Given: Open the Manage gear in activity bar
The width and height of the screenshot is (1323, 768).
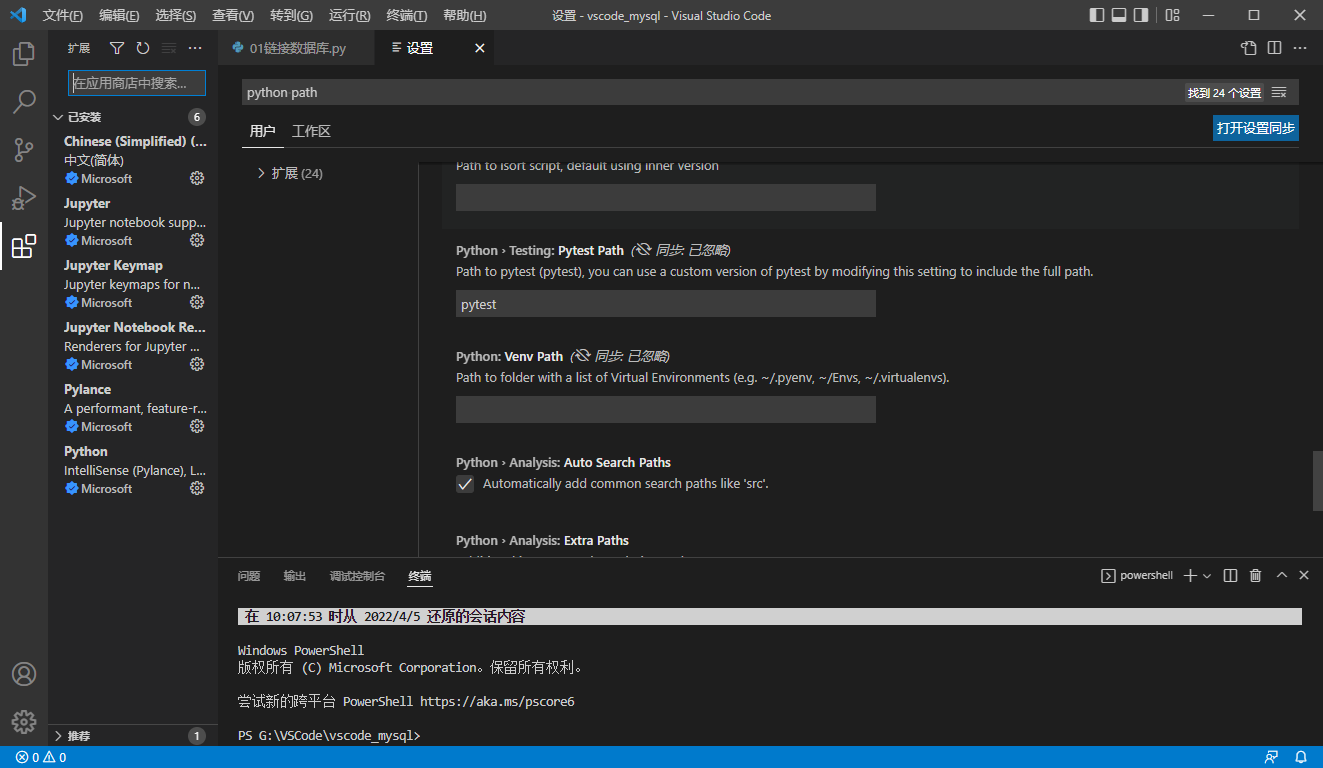Looking at the screenshot, I should 24,721.
